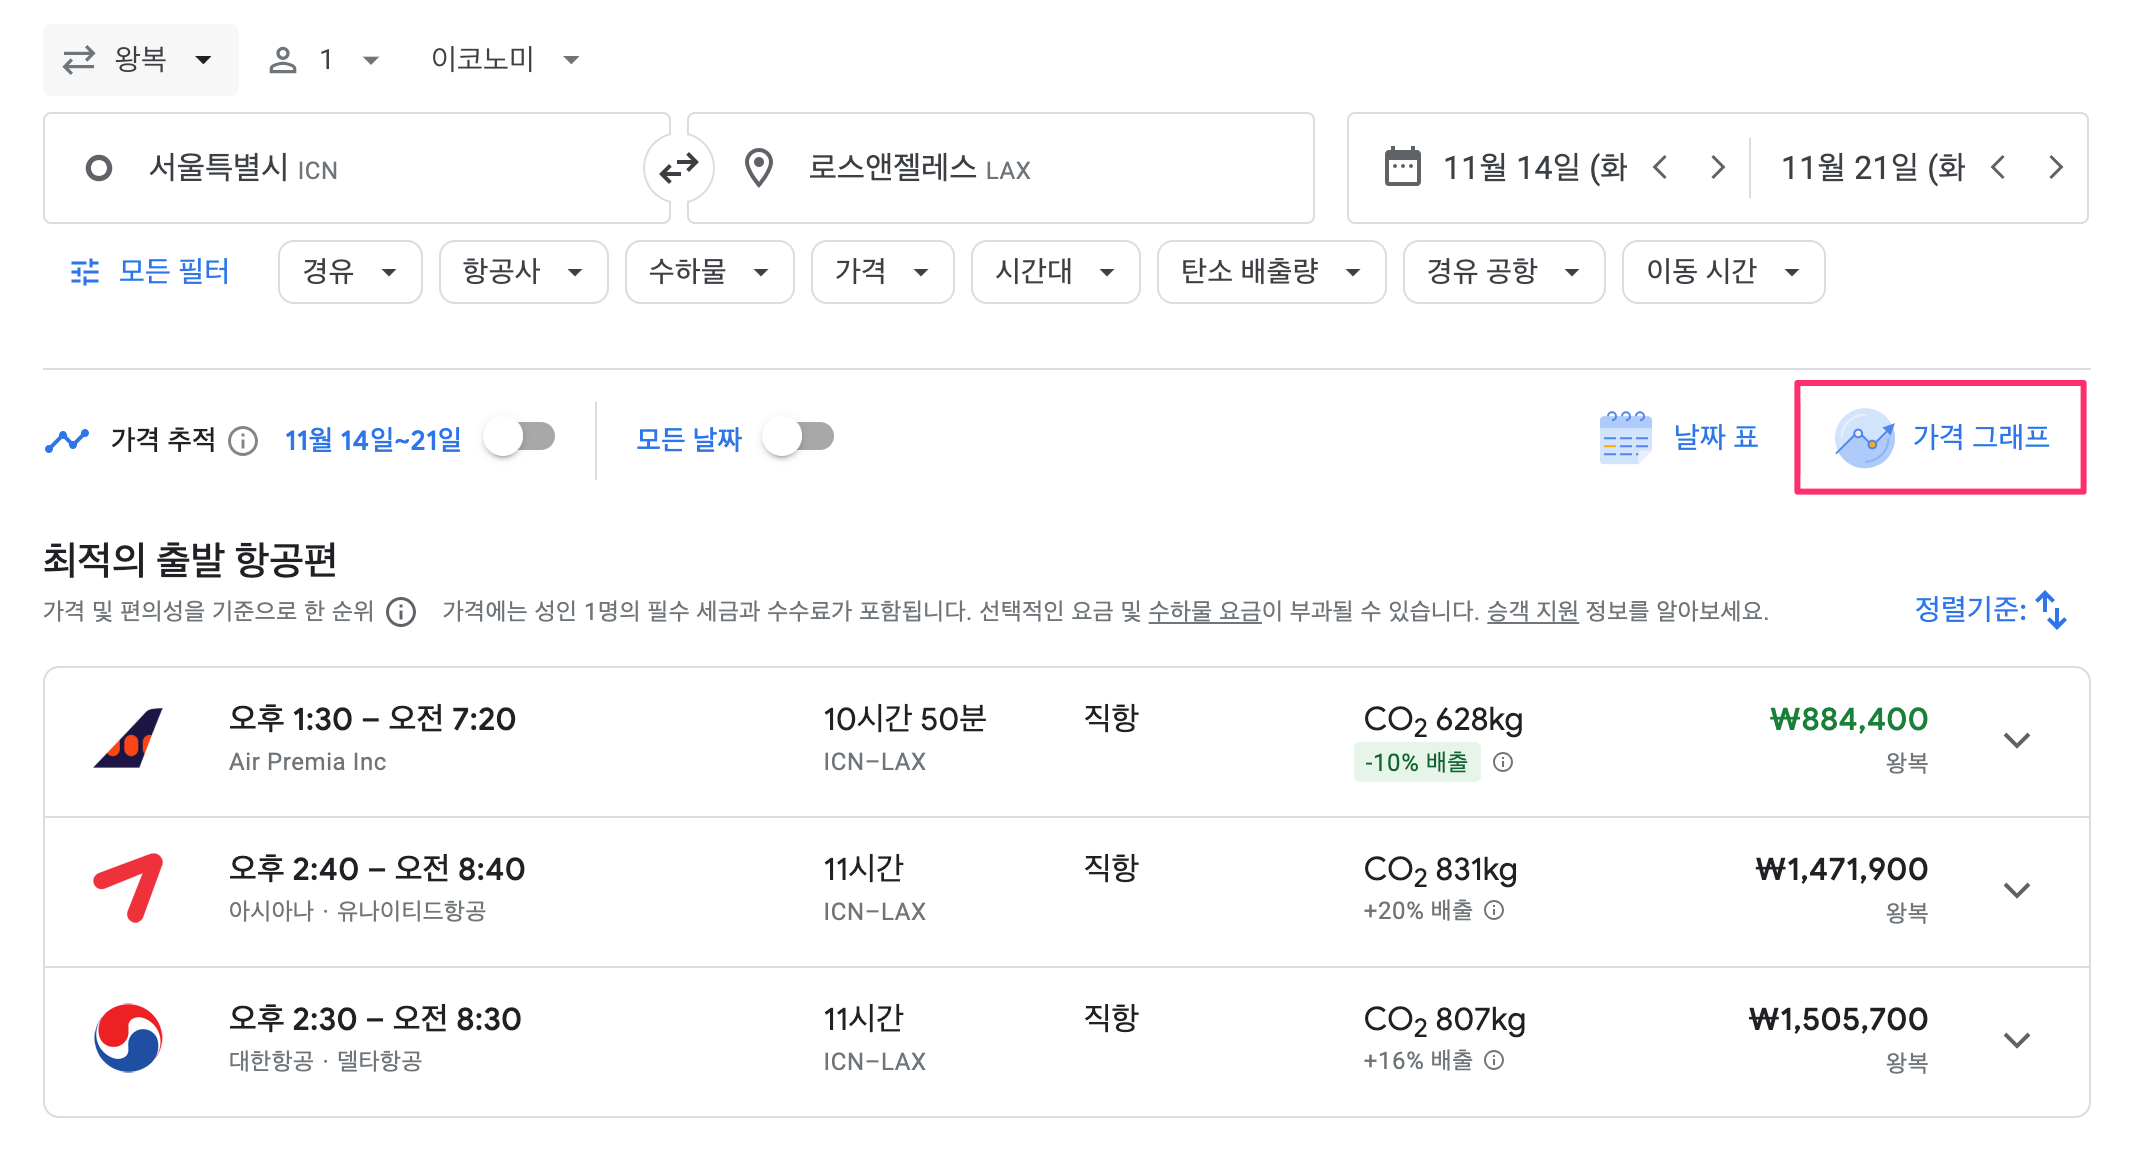The height and width of the screenshot is (1152, 2134).
Task: Click the info icon next to -10% 배출
Action: pyautogui.click(x=1504, y=762)
